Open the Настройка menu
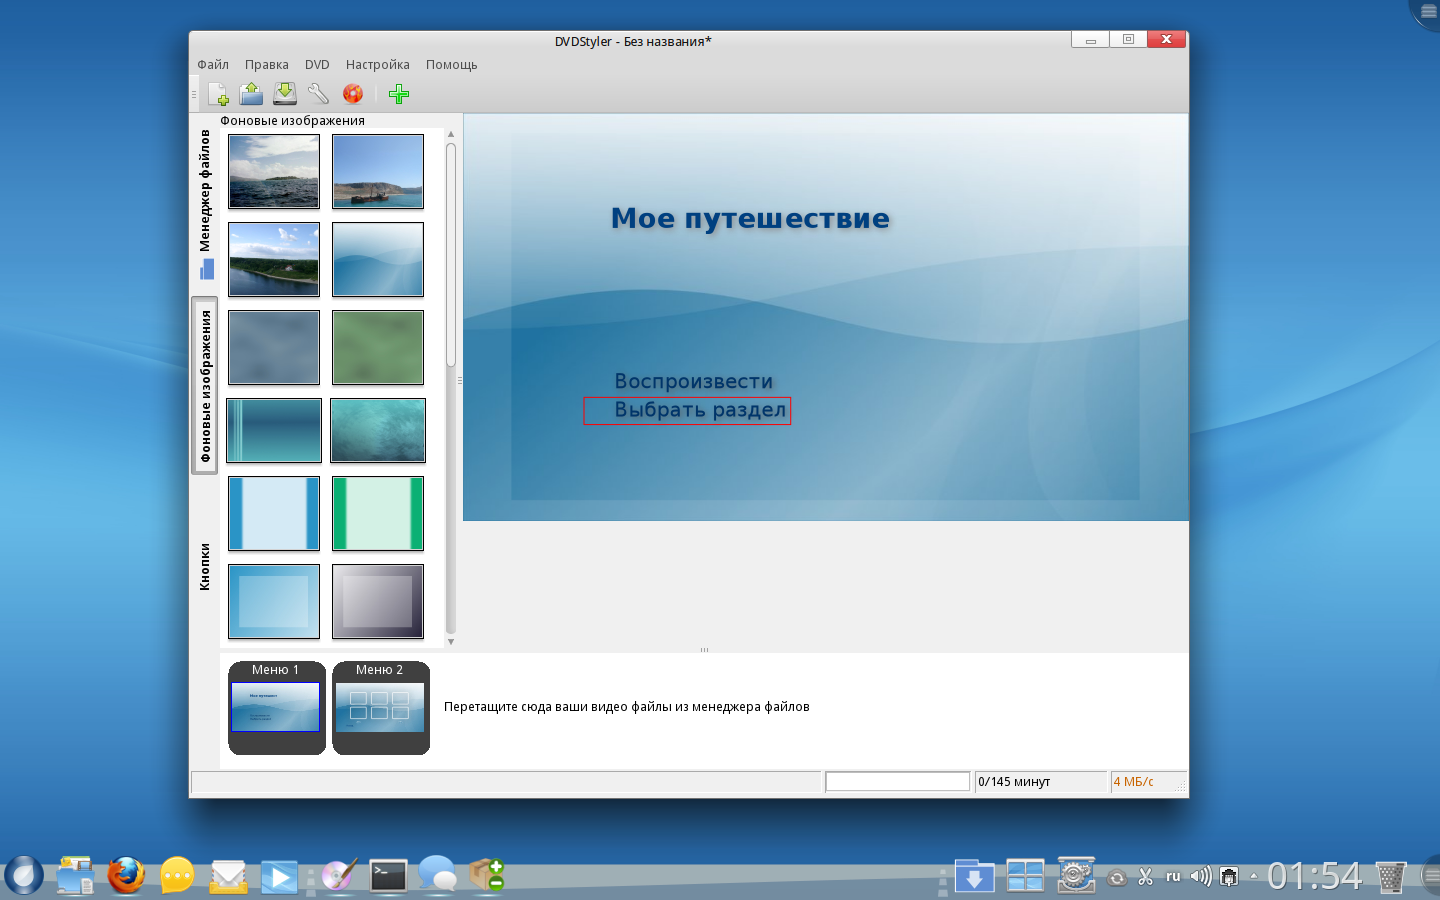 377,65
